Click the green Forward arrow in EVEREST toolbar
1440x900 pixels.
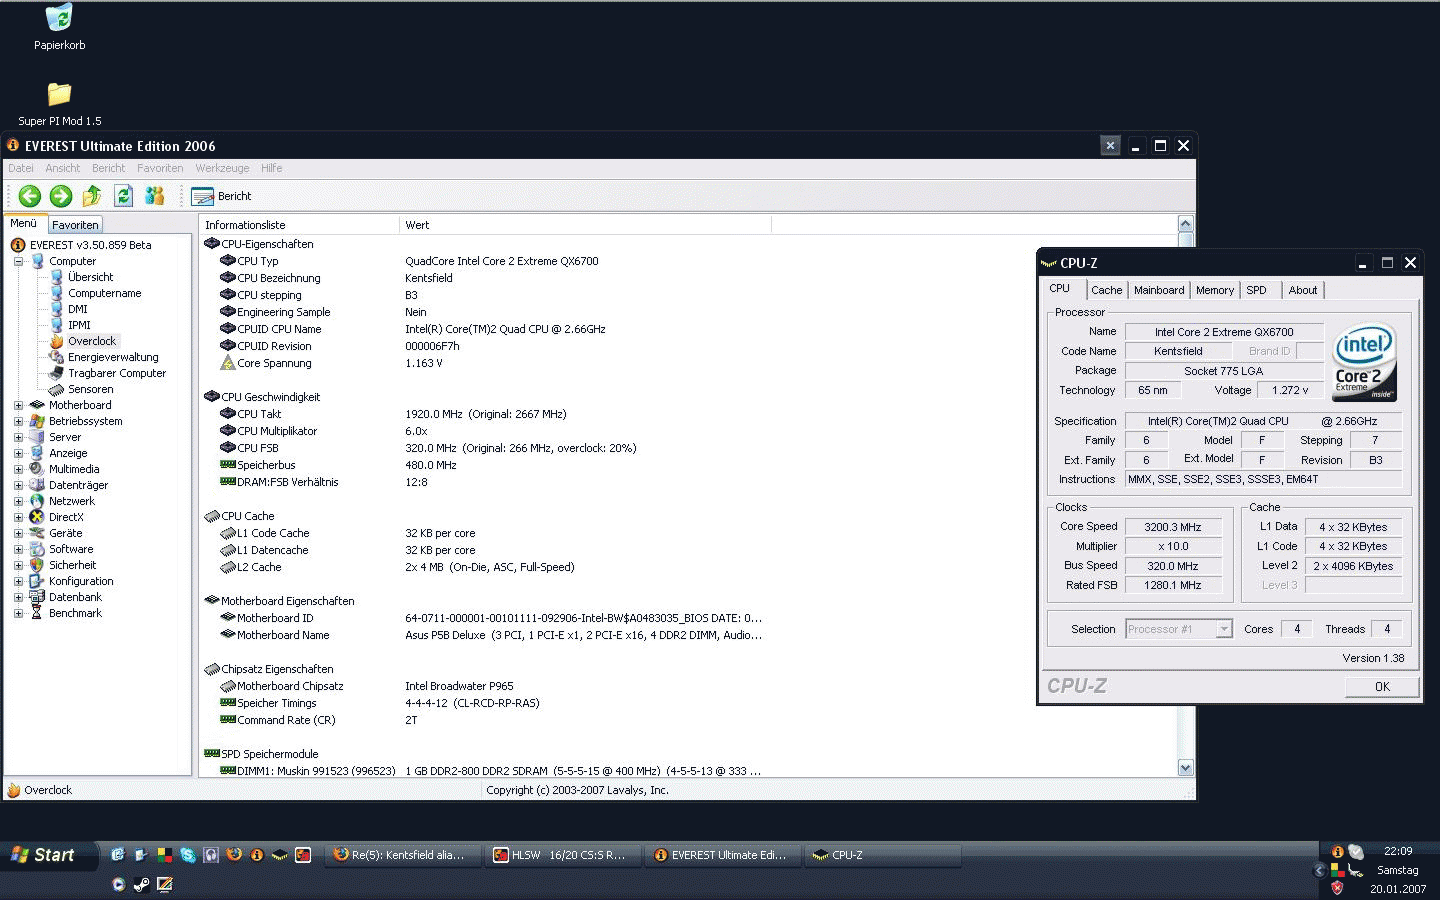[61, 196]
